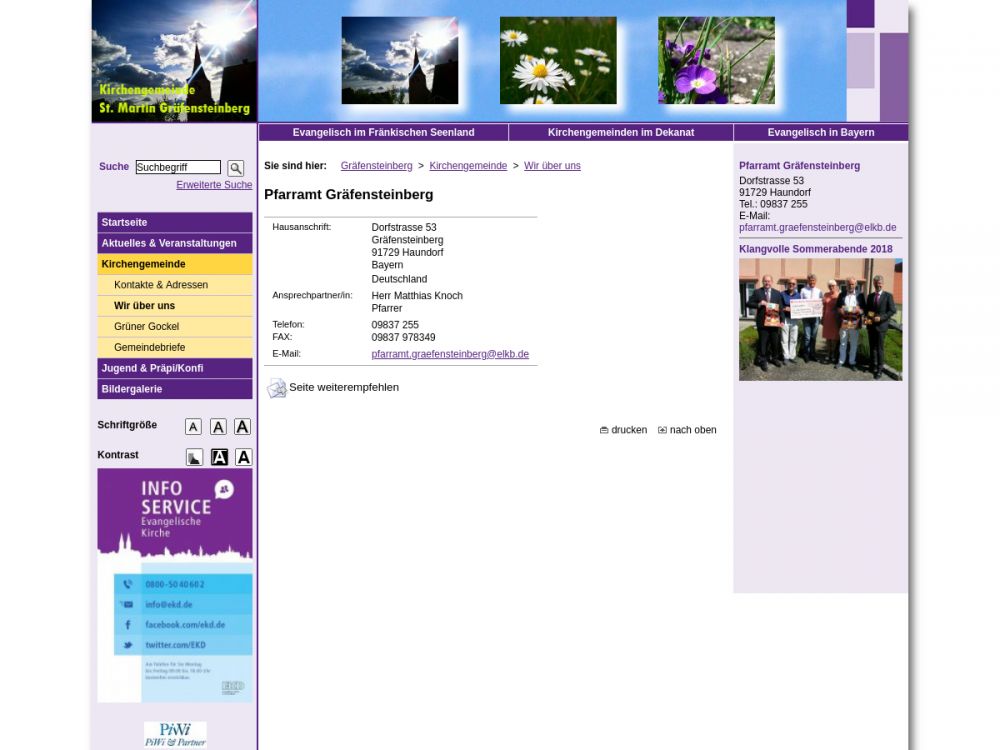Open Kirchengemeinden im Dekanat top menu
Viewport: 1000px width, 750px height.
(620, 132)
